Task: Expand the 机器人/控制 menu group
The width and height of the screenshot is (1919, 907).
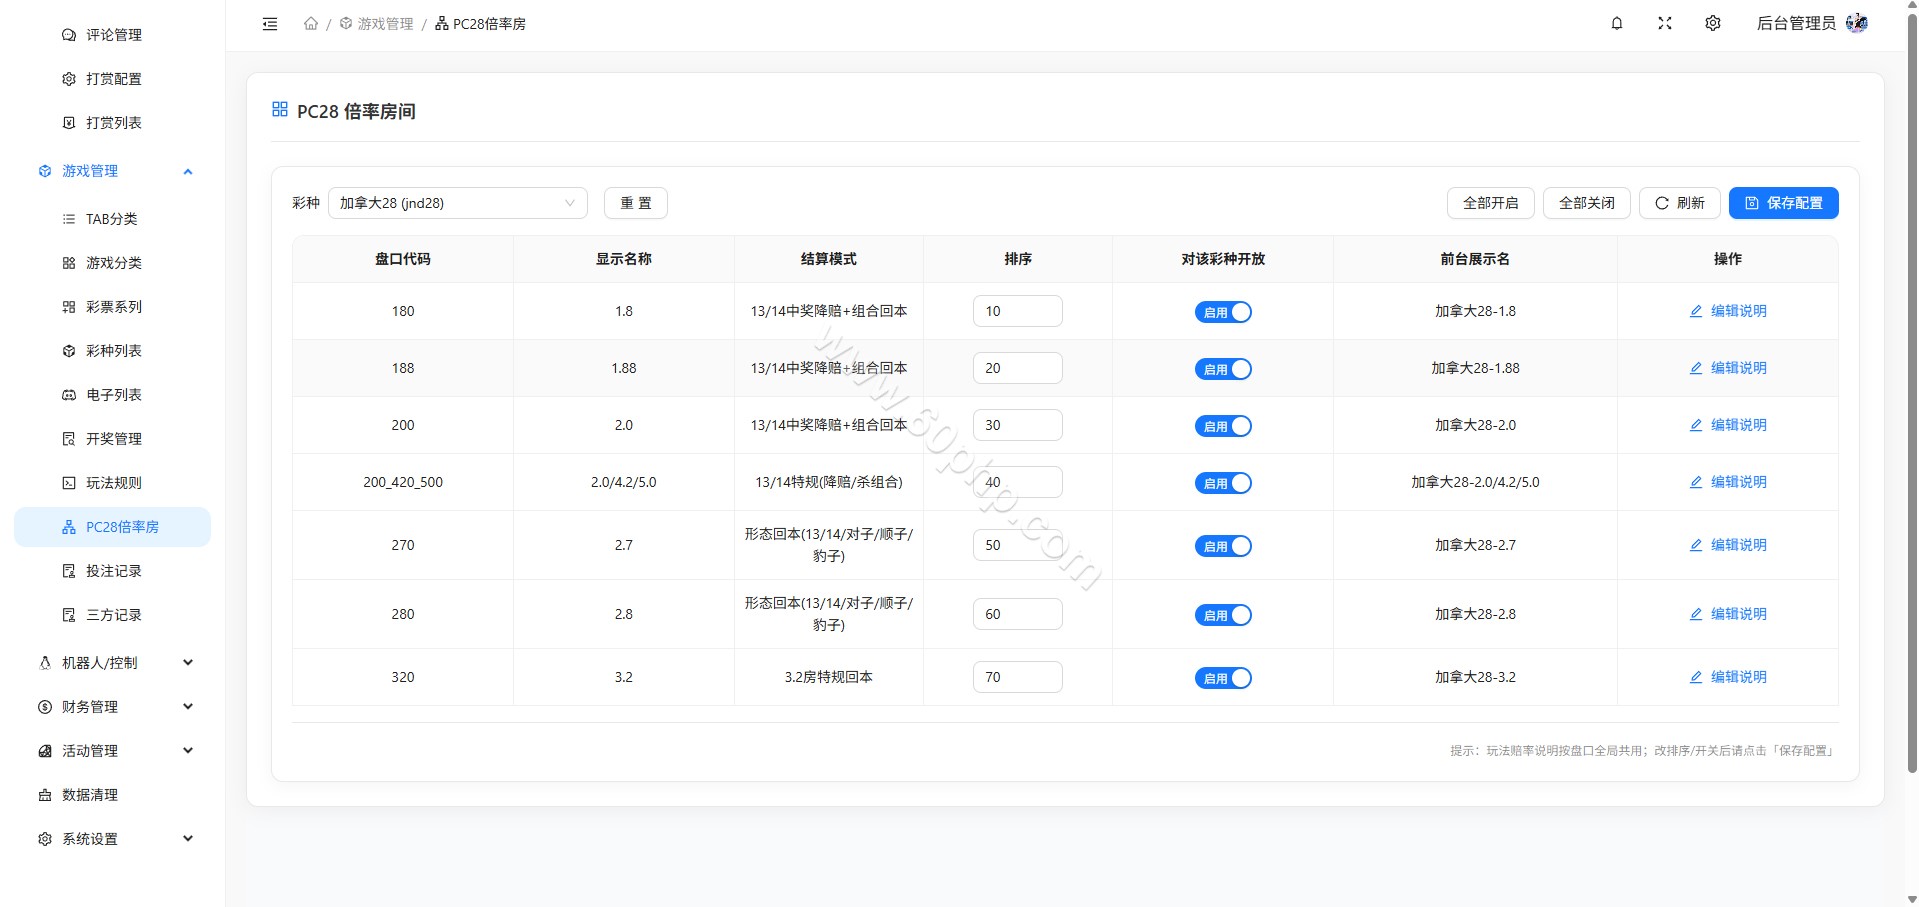Action: [x=114, y=663]
